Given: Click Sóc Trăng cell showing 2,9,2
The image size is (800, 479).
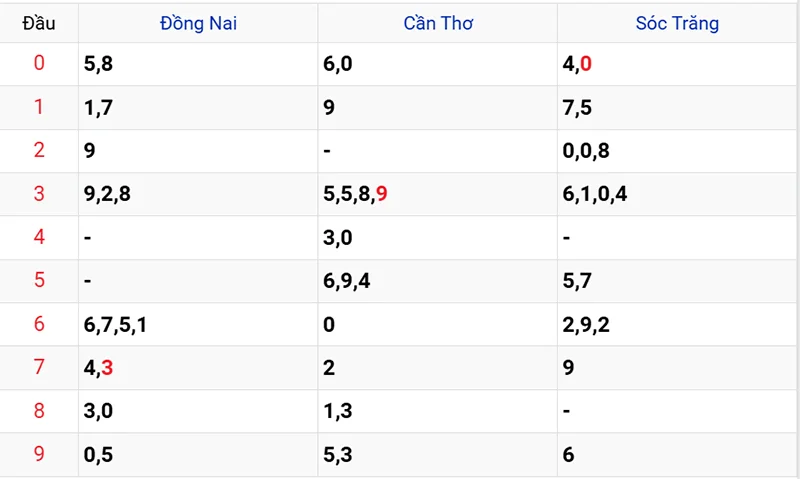Looking at the screenshot, I should coord(586,324).
